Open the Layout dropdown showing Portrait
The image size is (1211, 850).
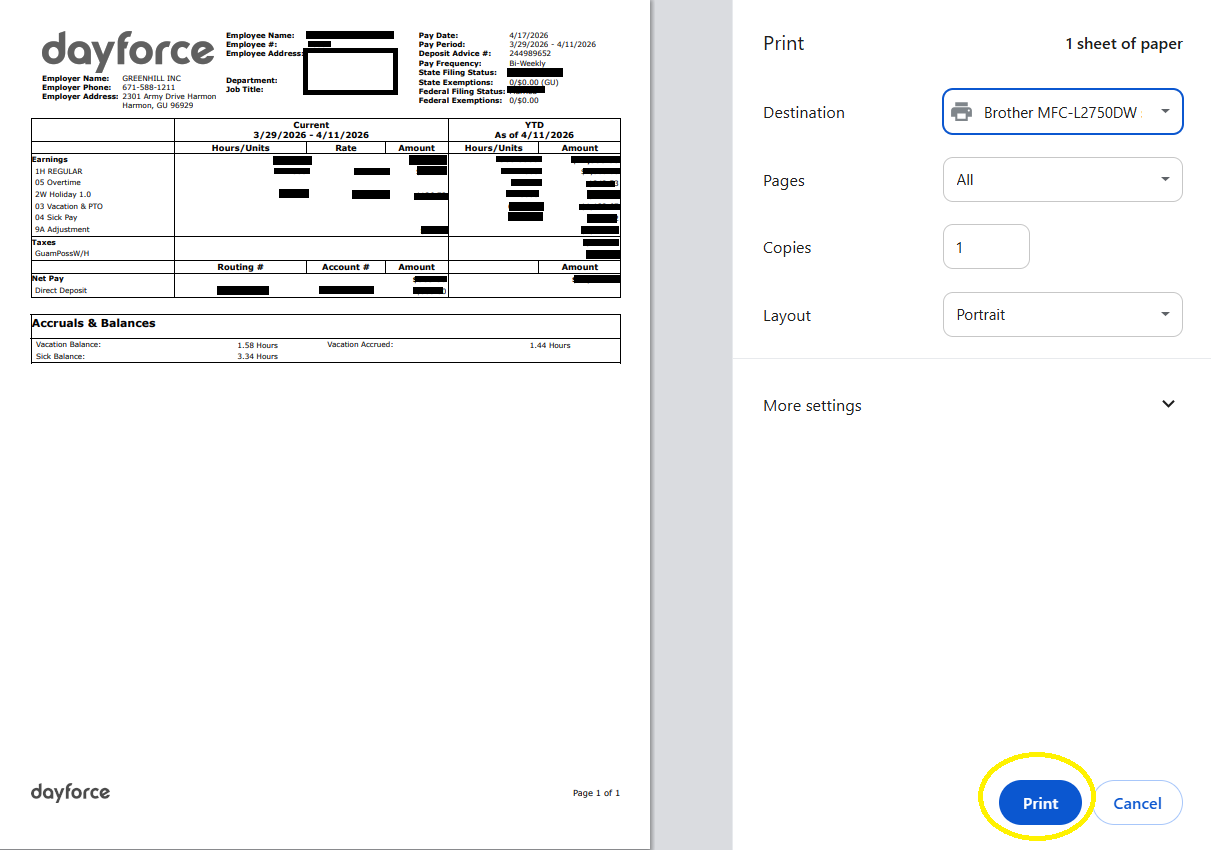pyautogui.click(x=1062, y=314)
